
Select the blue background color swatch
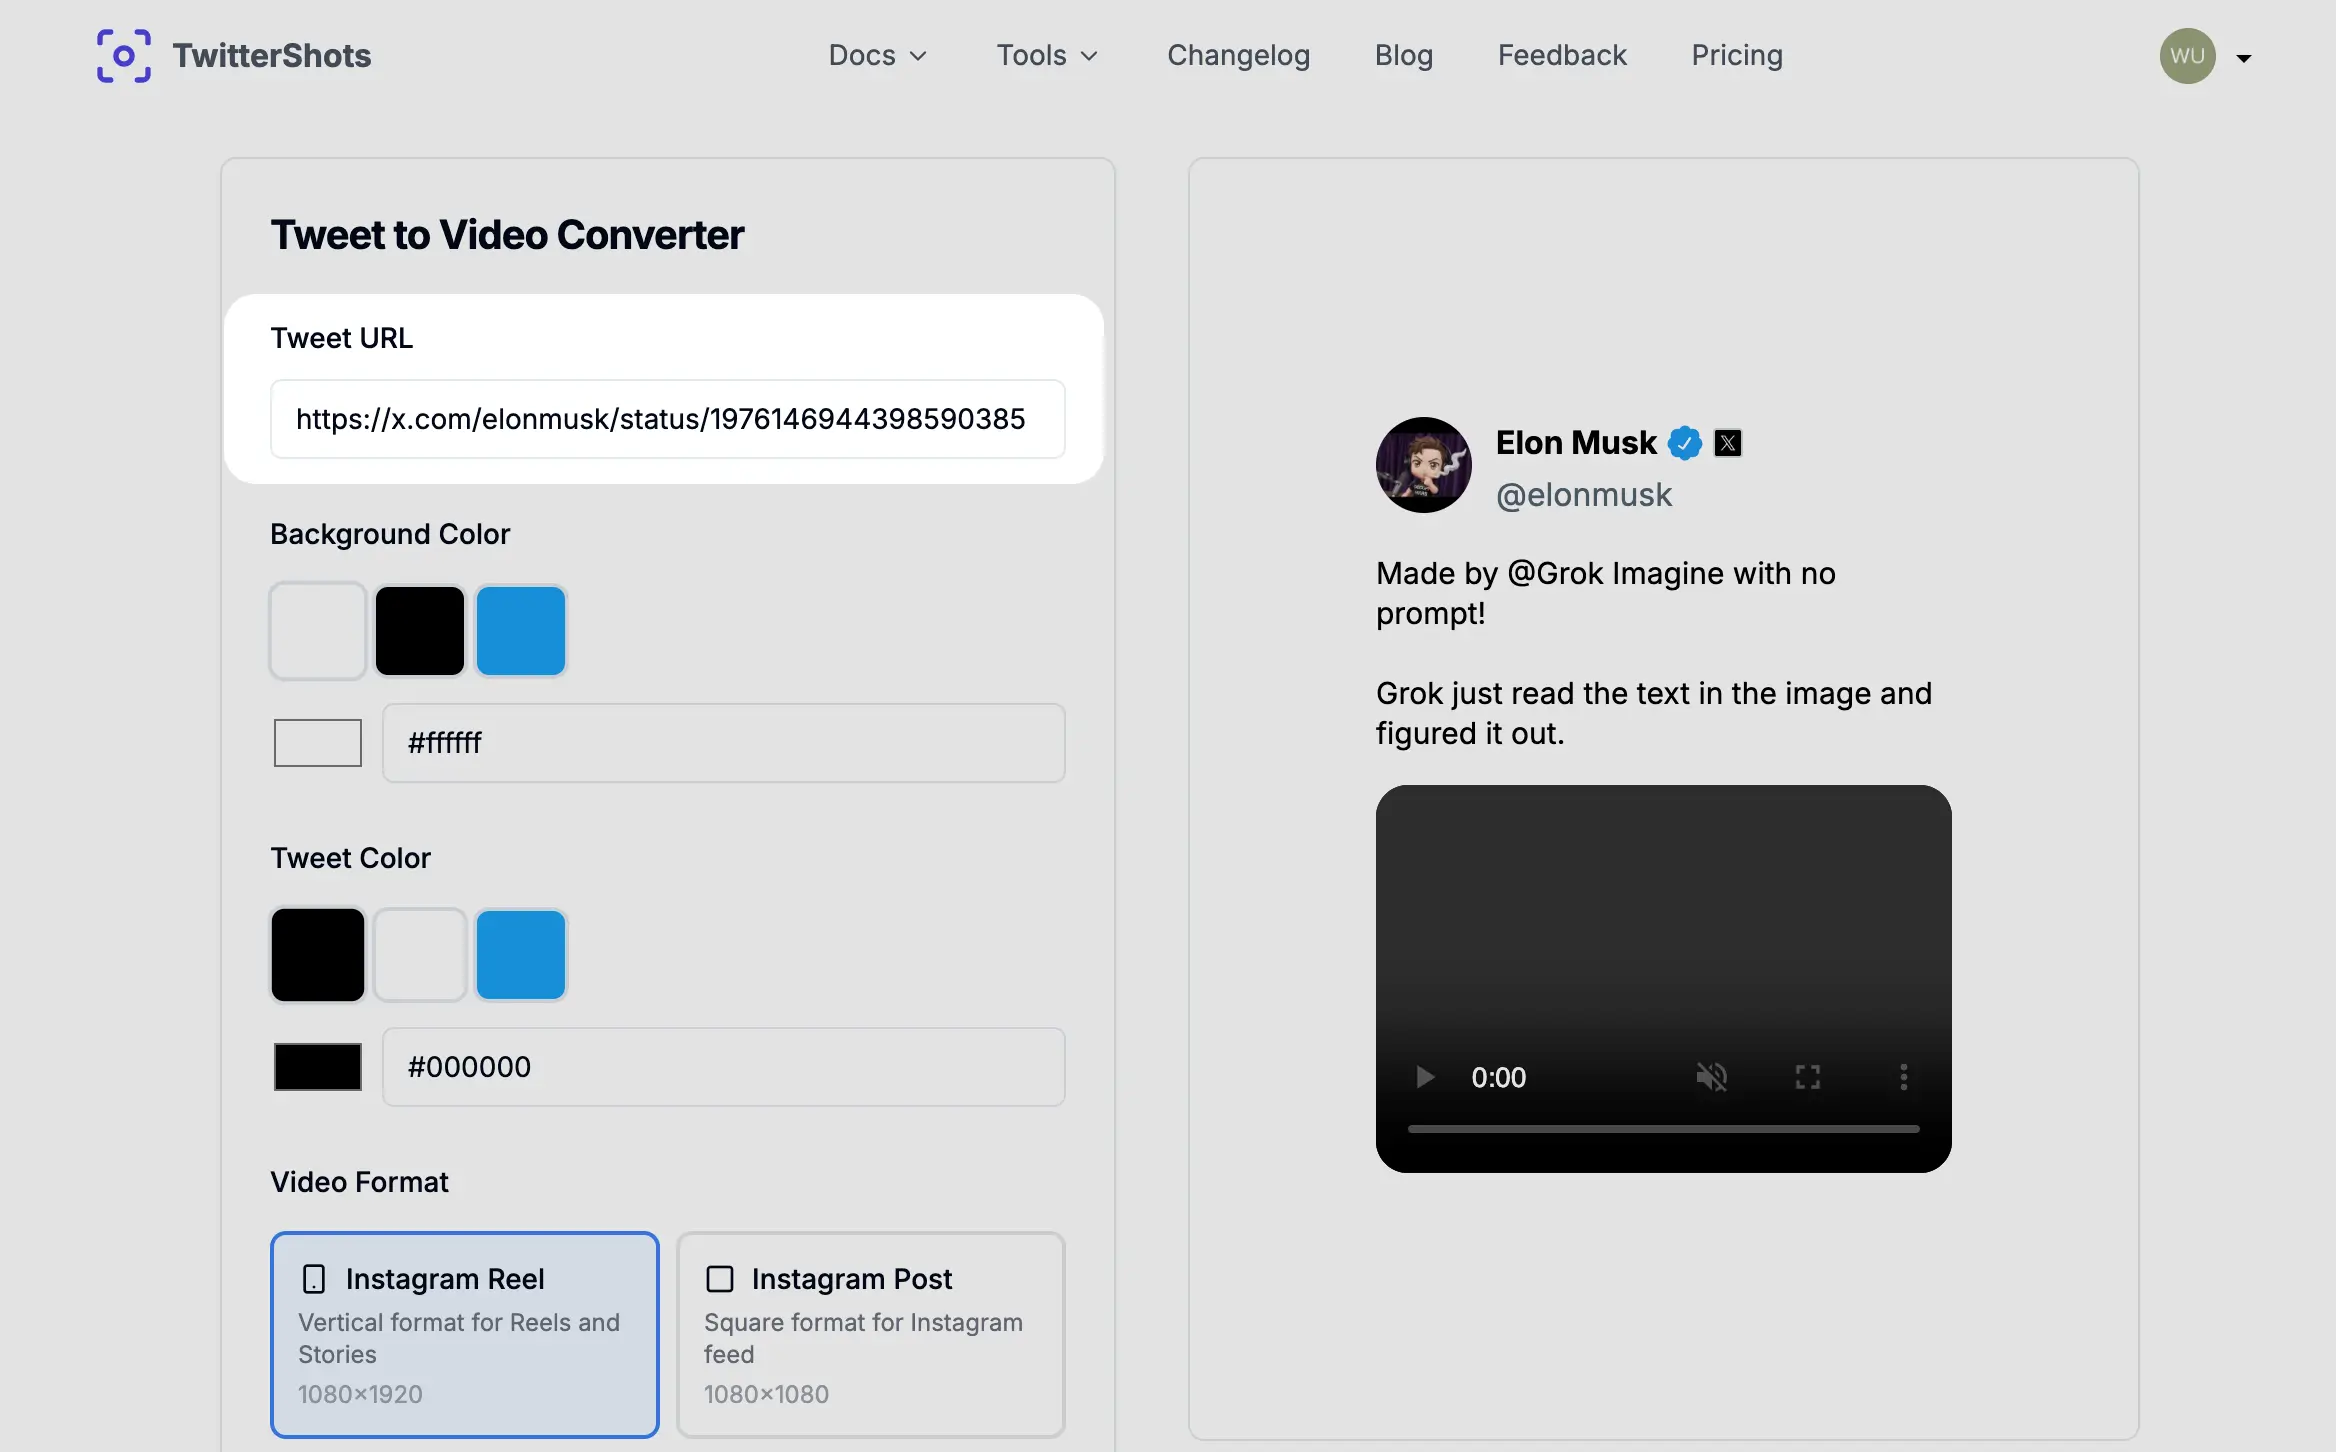tap(520, 630)
